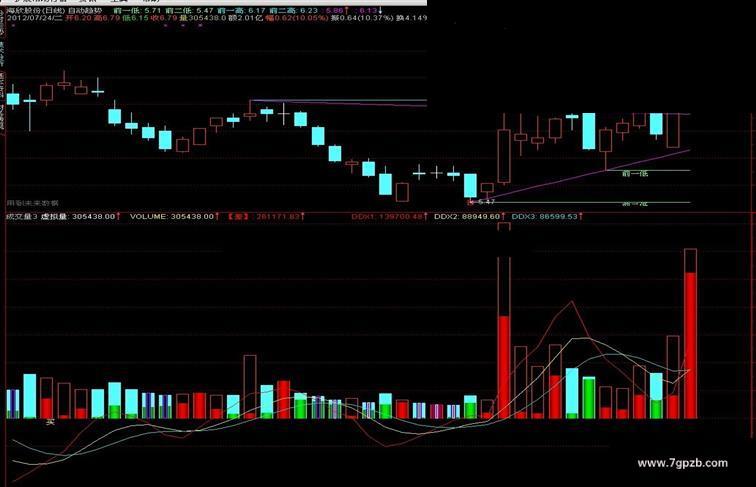Click the 用到未来数据 warning label
The height and width of the screenshot is (487, 756).
point(33,203)
